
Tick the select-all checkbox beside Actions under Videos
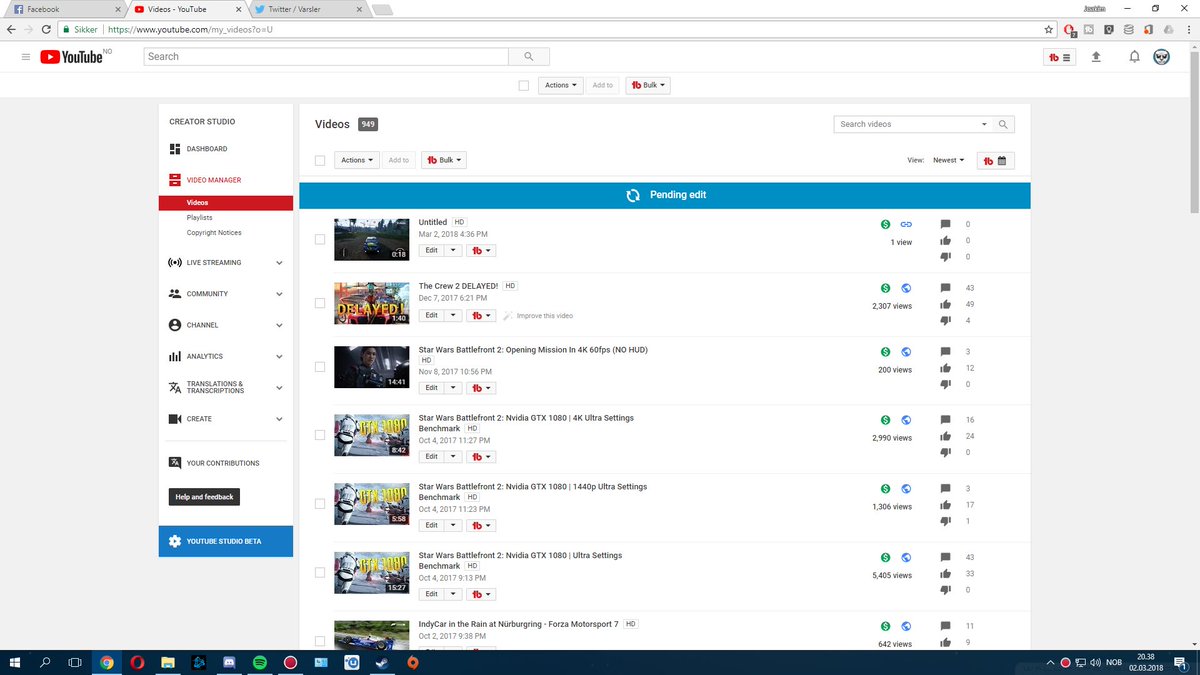[x=320, y=160]
